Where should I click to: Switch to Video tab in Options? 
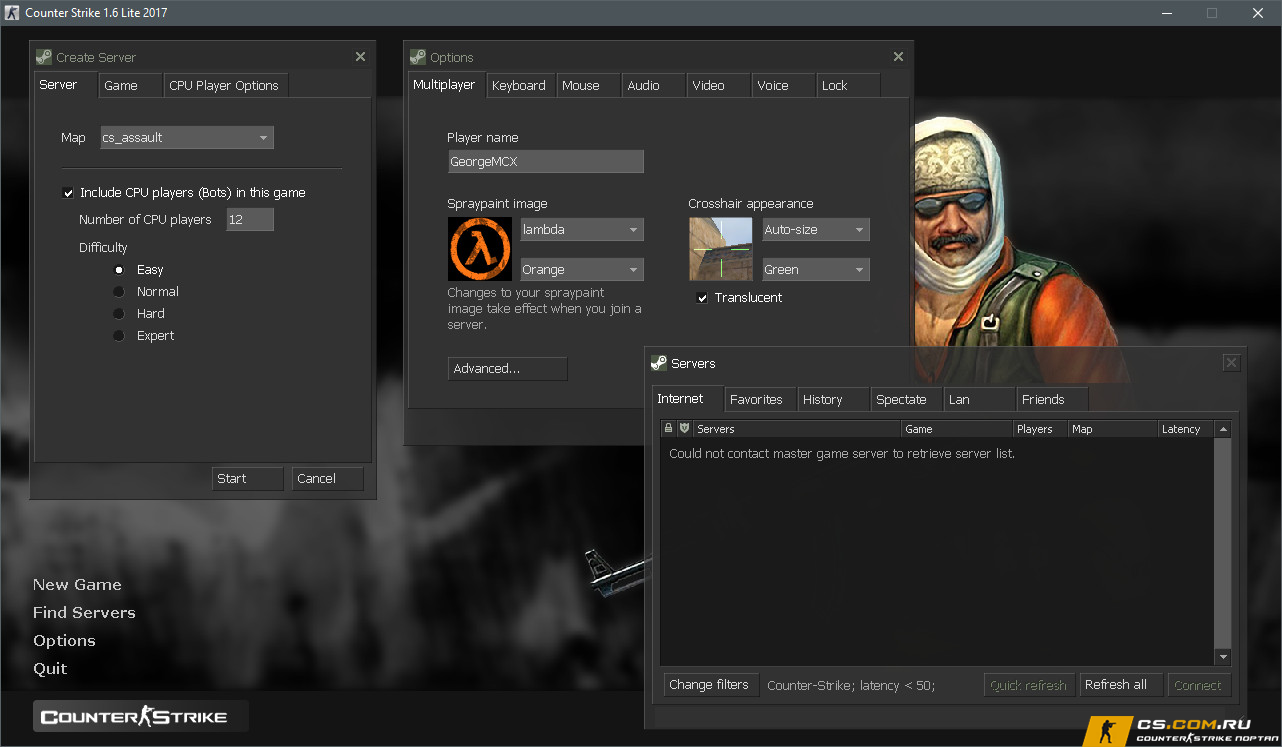pos(719,86)
